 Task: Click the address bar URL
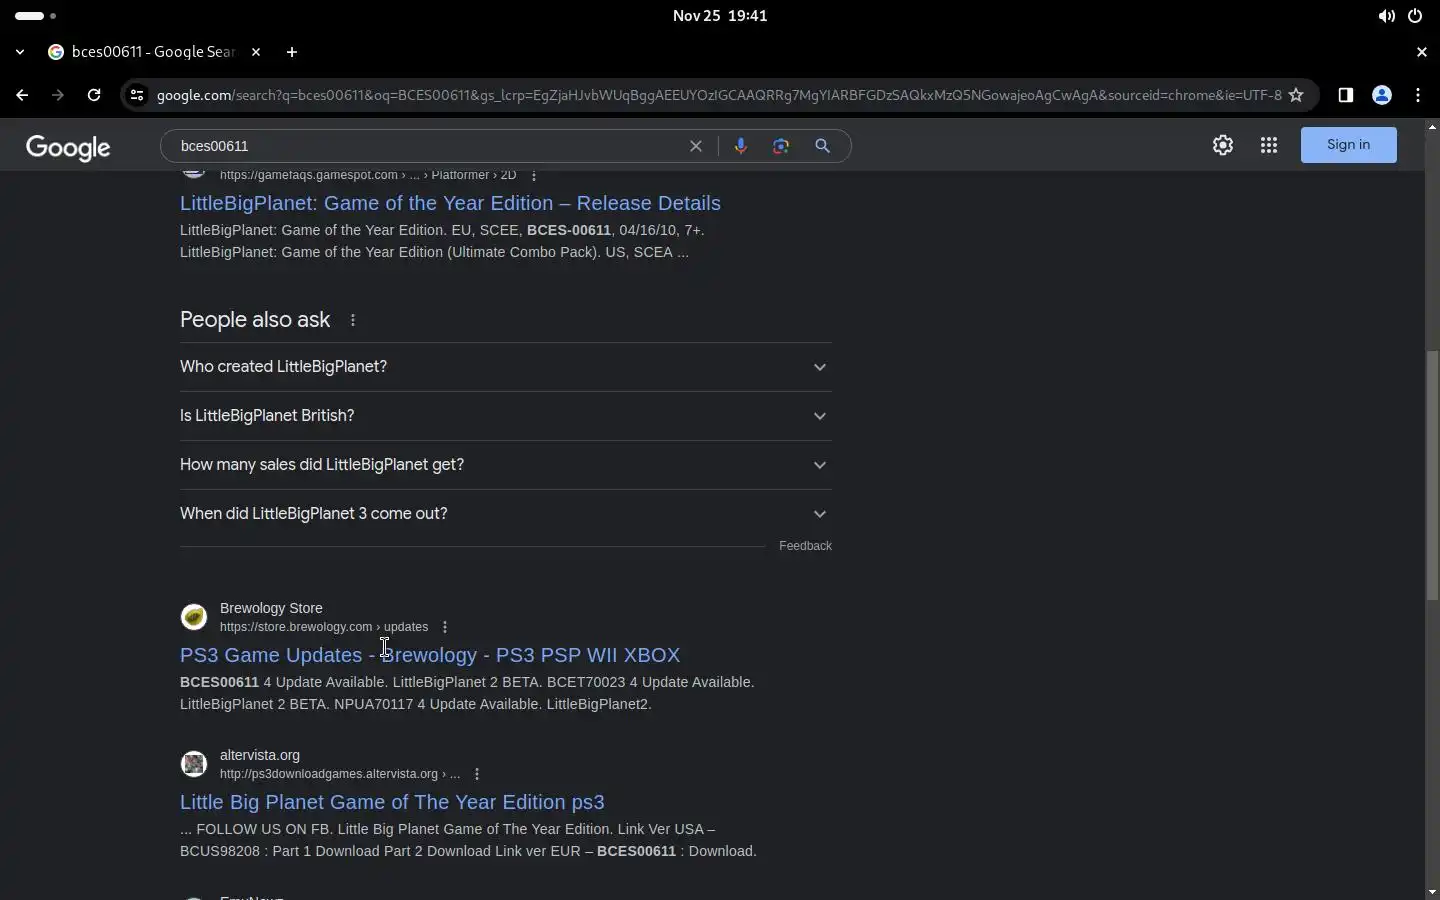[x=719, y=95]
